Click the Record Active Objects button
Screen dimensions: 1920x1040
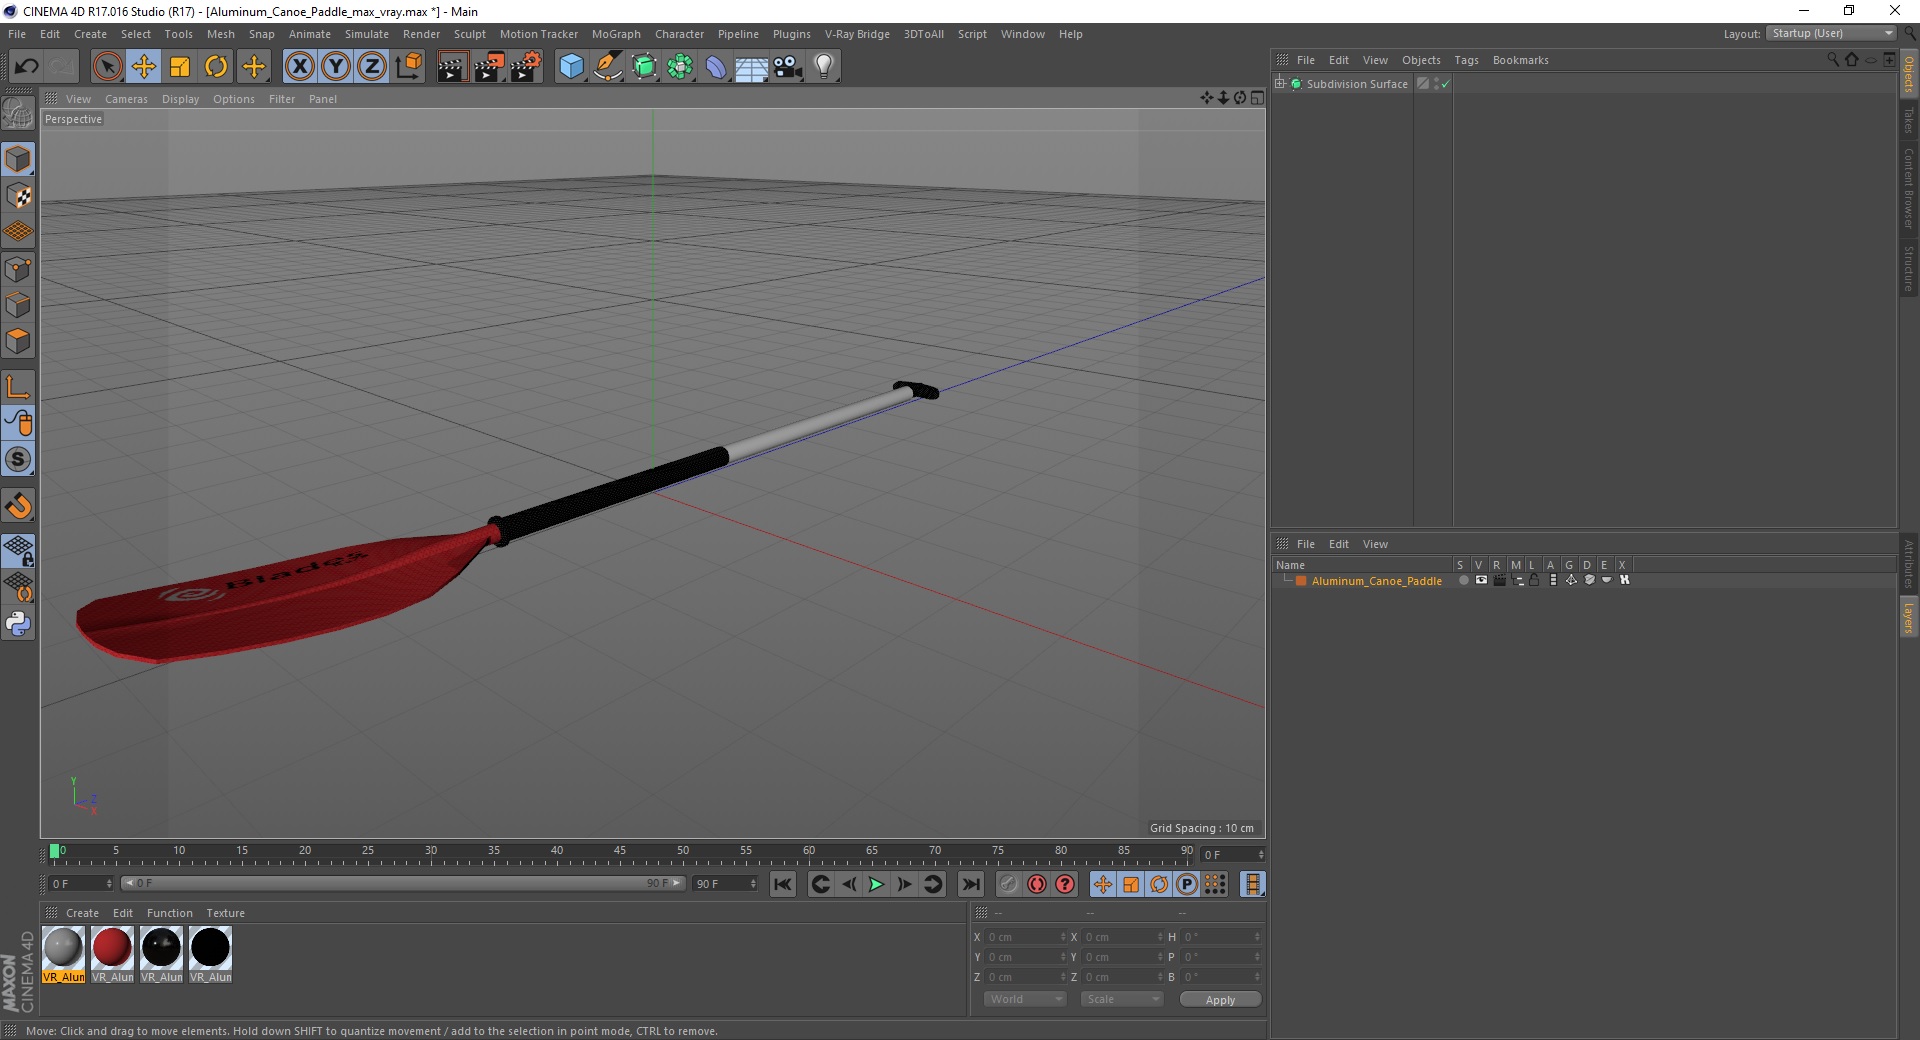(1009, 884)
